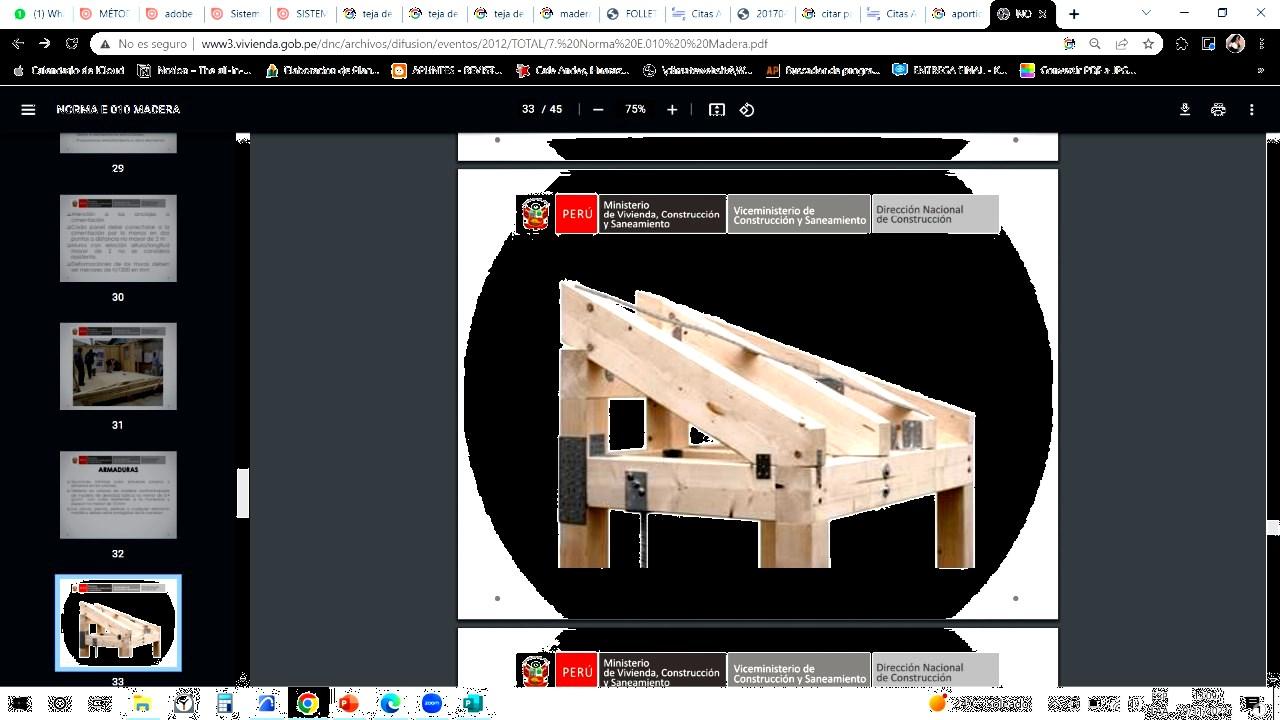1280x720 pixels.
Task: Open page 31 thumbnail
Action: 118,366
